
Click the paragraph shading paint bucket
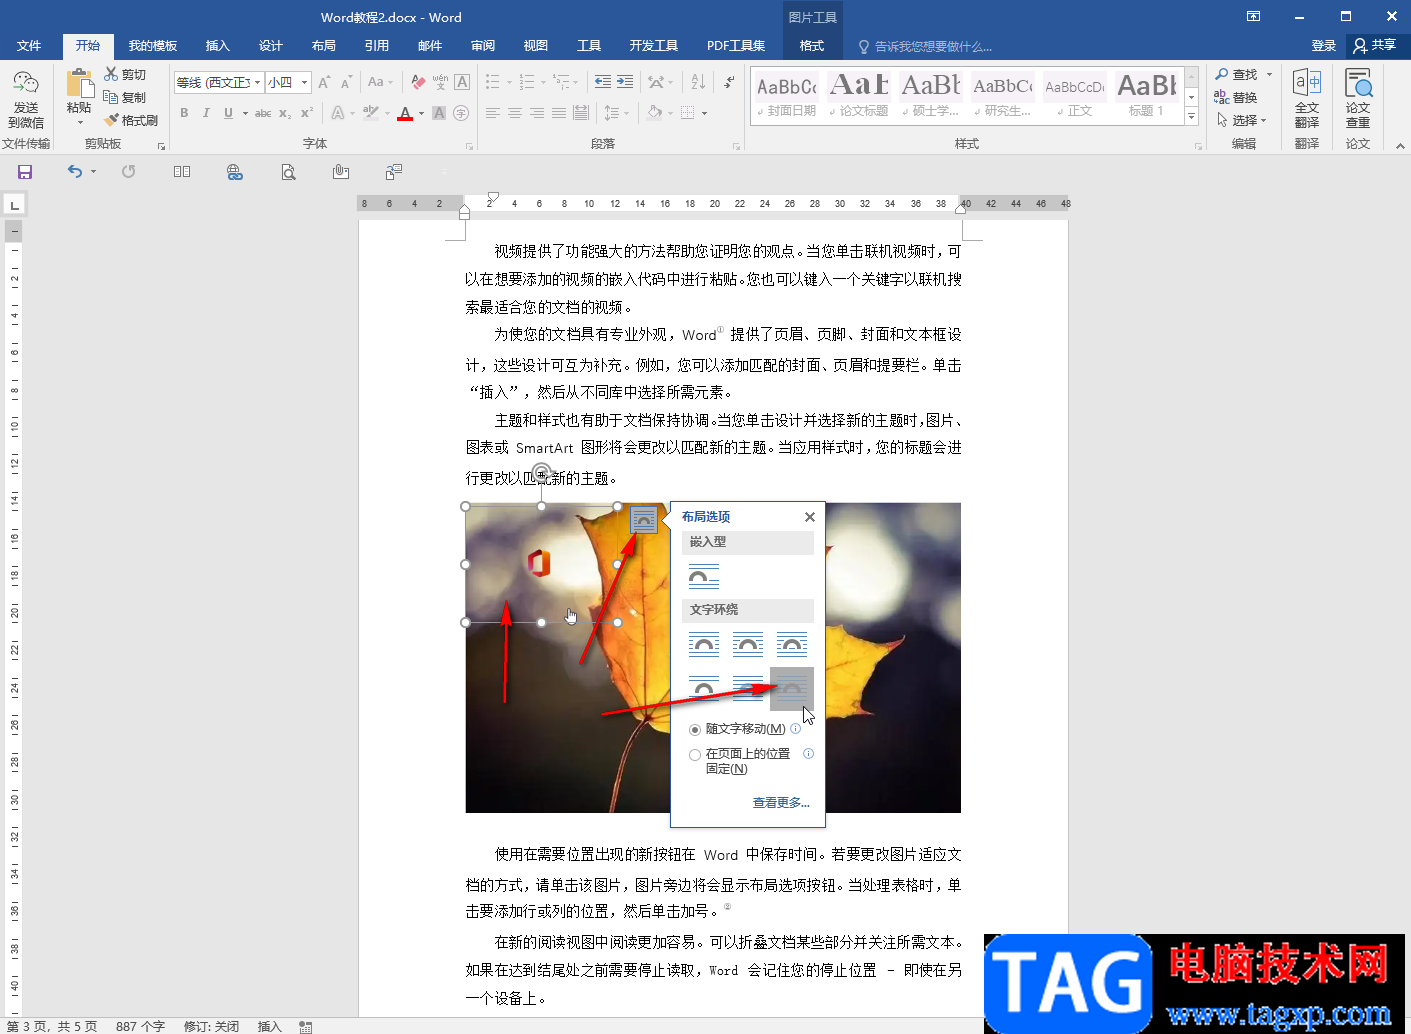654,113
